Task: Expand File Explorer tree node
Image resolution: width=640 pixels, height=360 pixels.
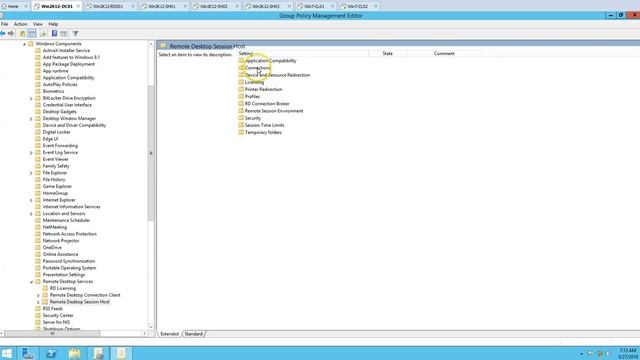Action: [x=31, y=173]
